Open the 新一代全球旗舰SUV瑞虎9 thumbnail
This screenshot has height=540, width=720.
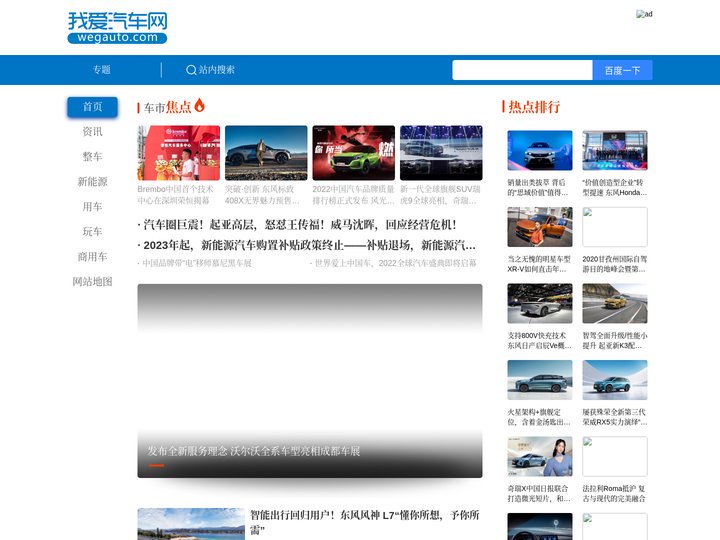pyautogui.click(x=441, y=153)
